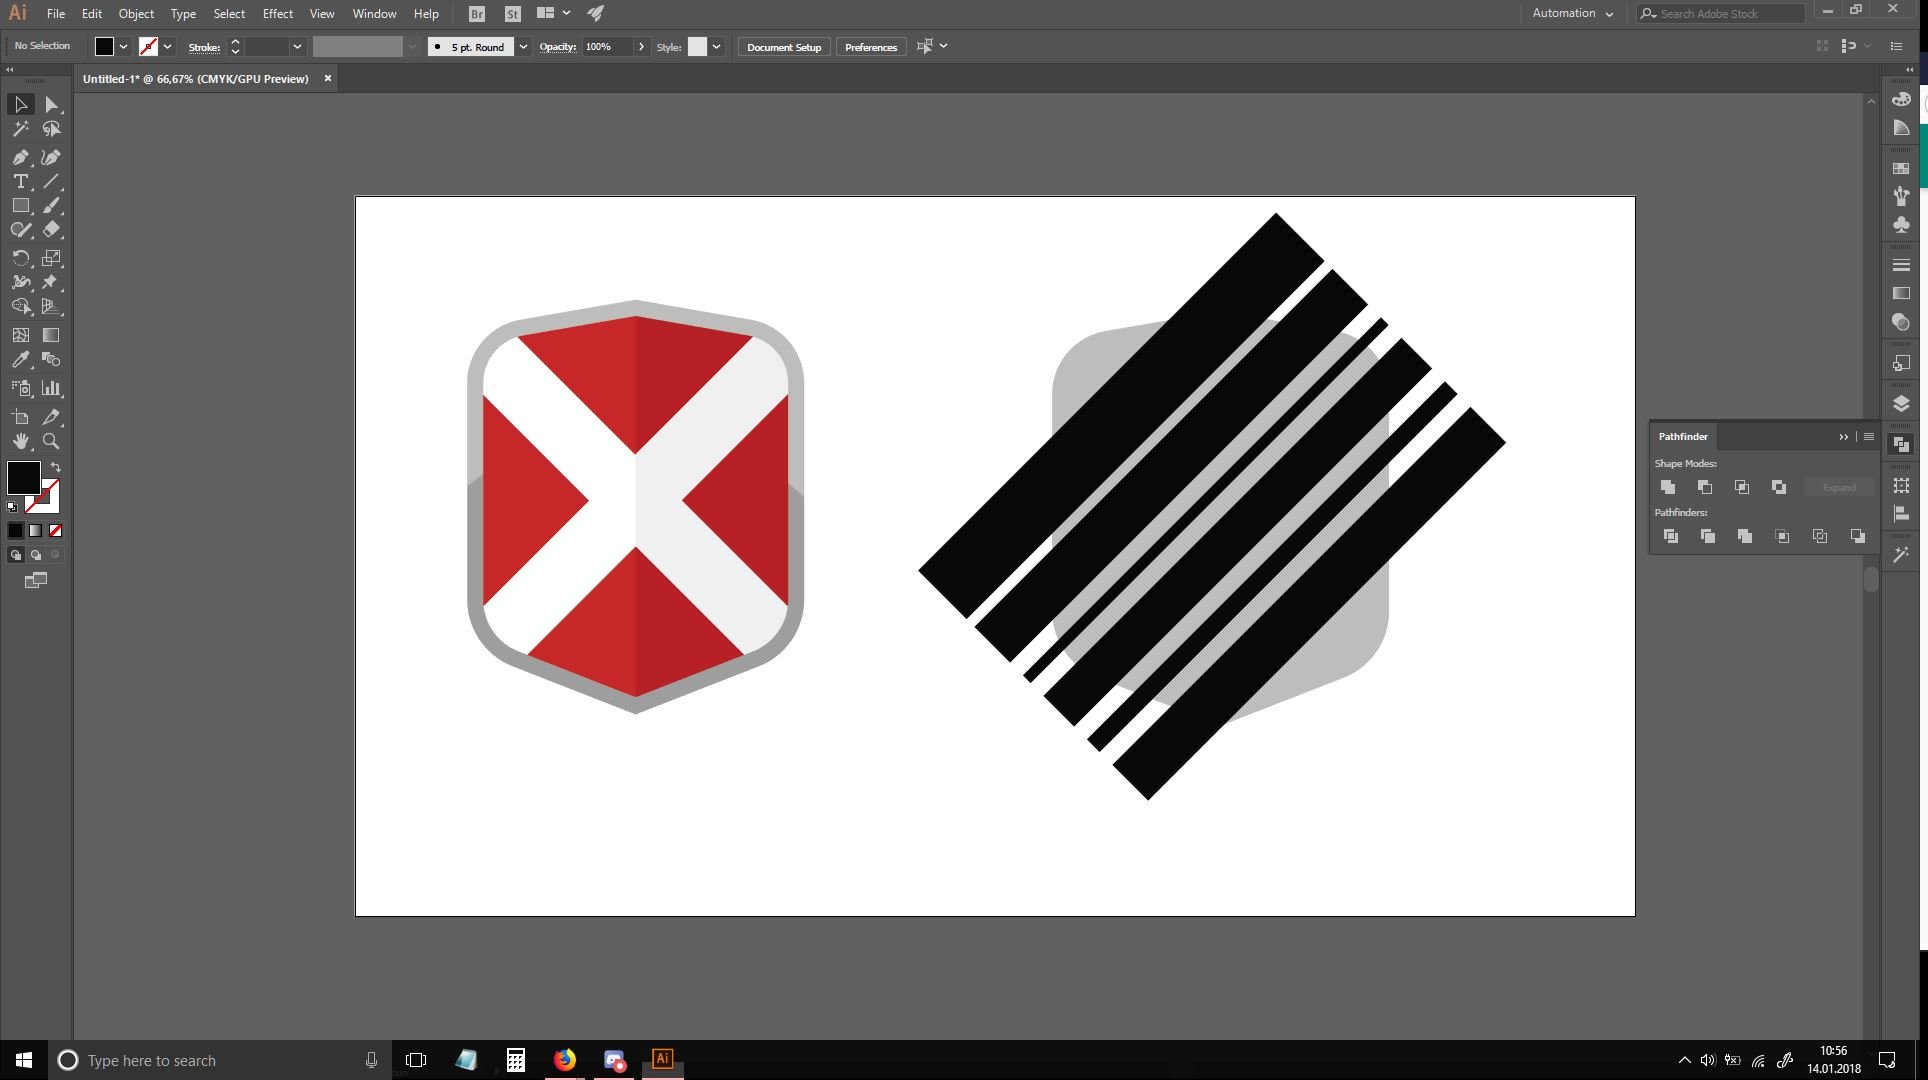Set paint mode to None
This screenshot has height=1080, width=1928.
(x=56, y=531)
